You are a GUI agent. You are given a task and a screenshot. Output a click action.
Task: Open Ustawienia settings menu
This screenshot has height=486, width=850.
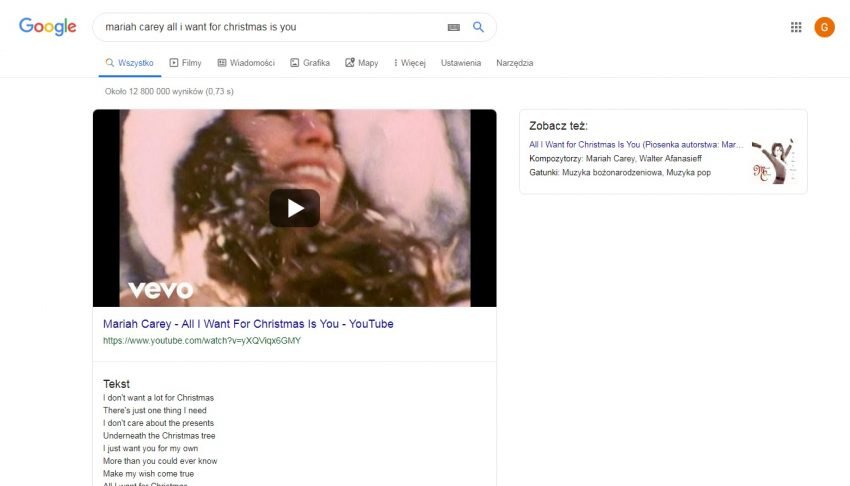461,63
